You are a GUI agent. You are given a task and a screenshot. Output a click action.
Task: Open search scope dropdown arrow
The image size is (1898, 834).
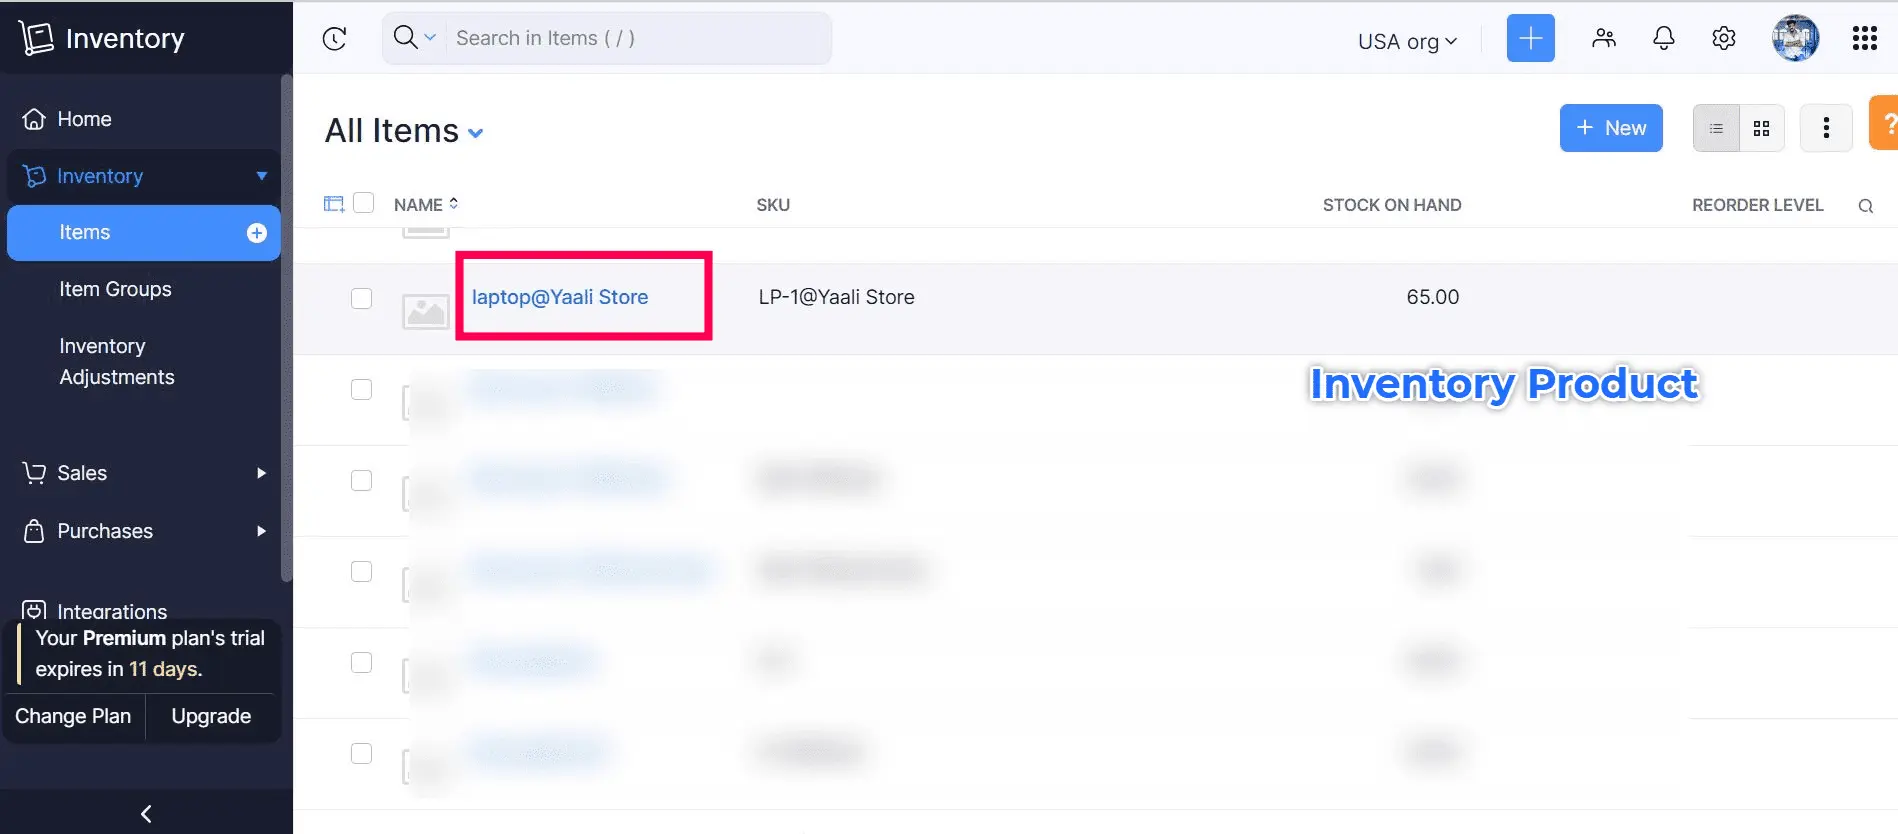pyautogui.click(x=430, y=38)
